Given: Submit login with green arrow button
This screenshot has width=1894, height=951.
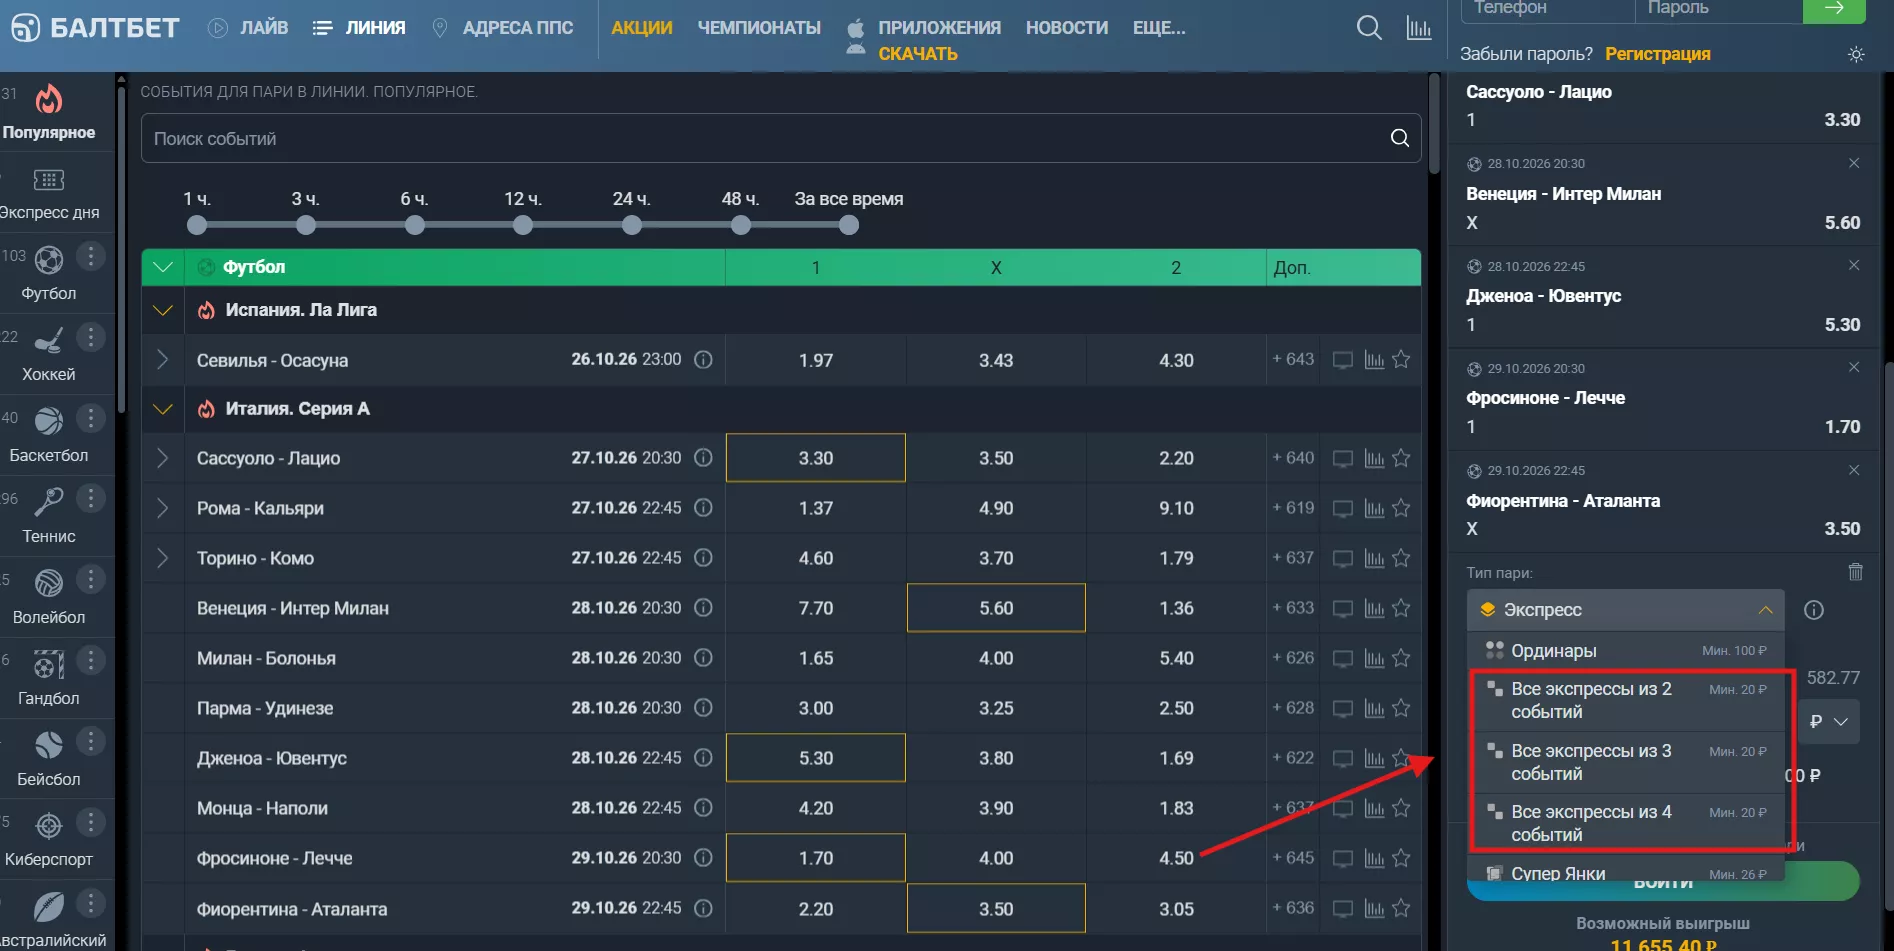Looking at the screenshot, I should click(x=1834, y=9).
